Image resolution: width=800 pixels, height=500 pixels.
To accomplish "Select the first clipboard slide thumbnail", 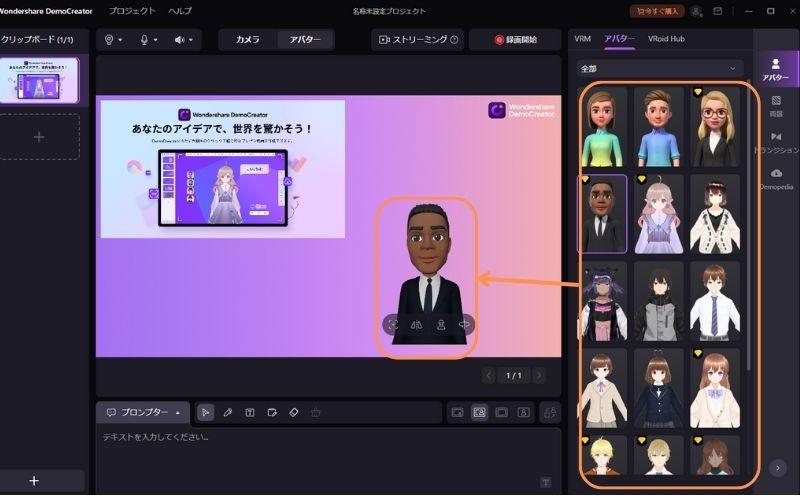I will (39, 80).
